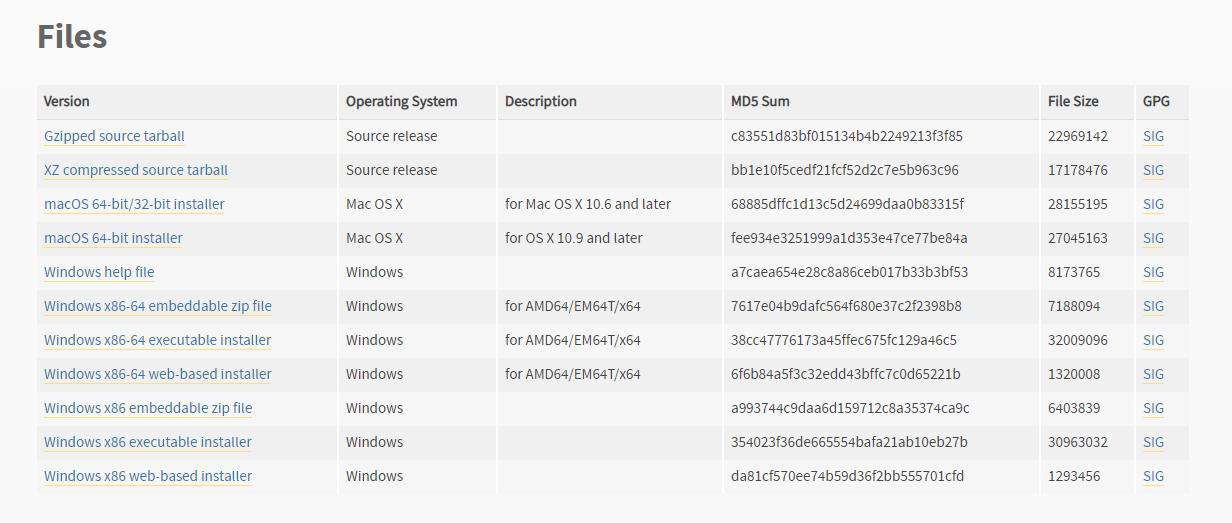This screenshot has height=523, width=1232.
Task: Click SIG for macOS 64-bit installer row
Action: coord(1153,238)
